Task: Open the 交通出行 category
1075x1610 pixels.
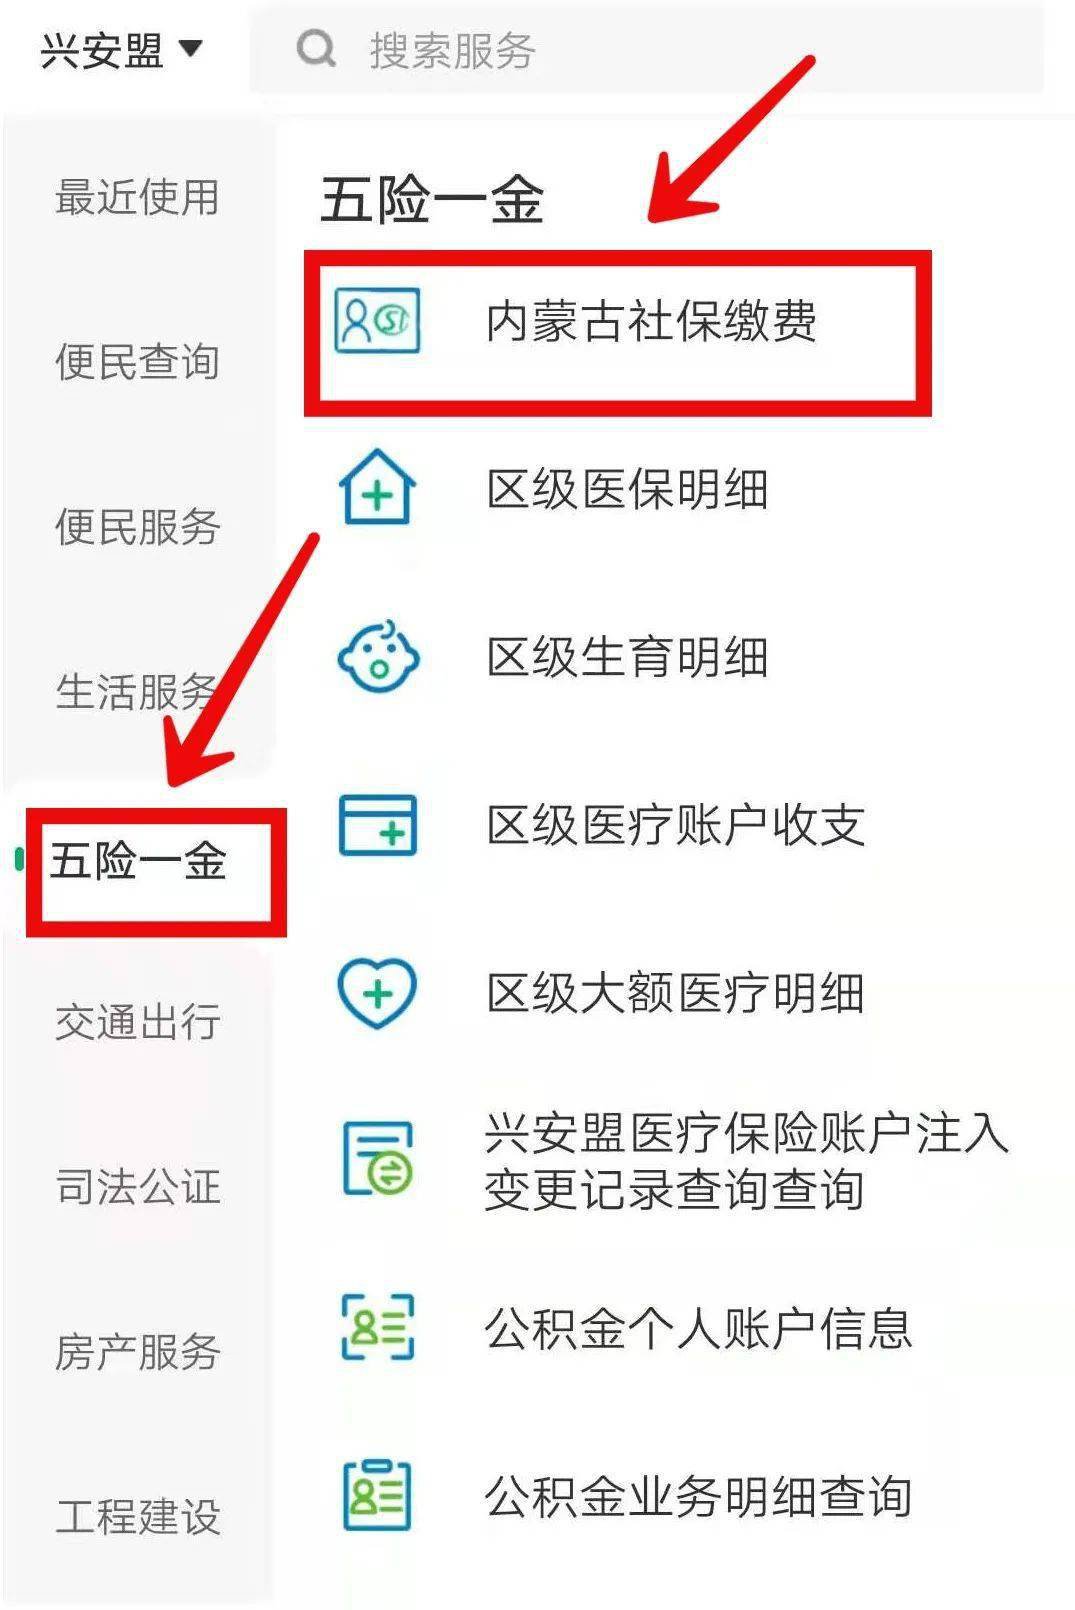Action: [x=137, y=1022]
